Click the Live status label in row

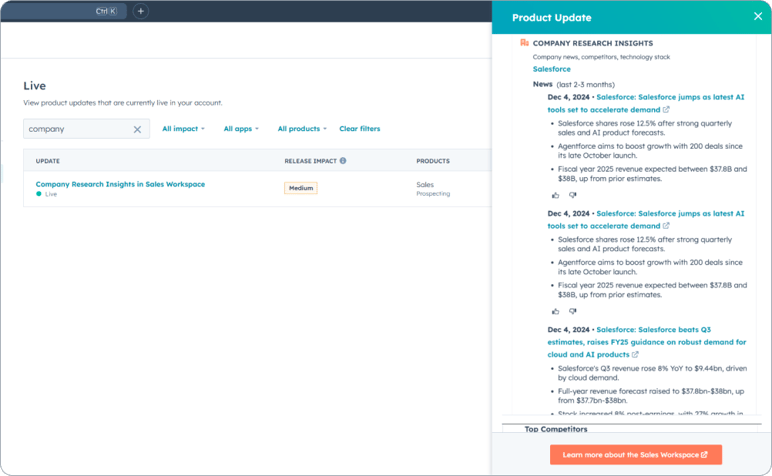(x=51, y=194)
